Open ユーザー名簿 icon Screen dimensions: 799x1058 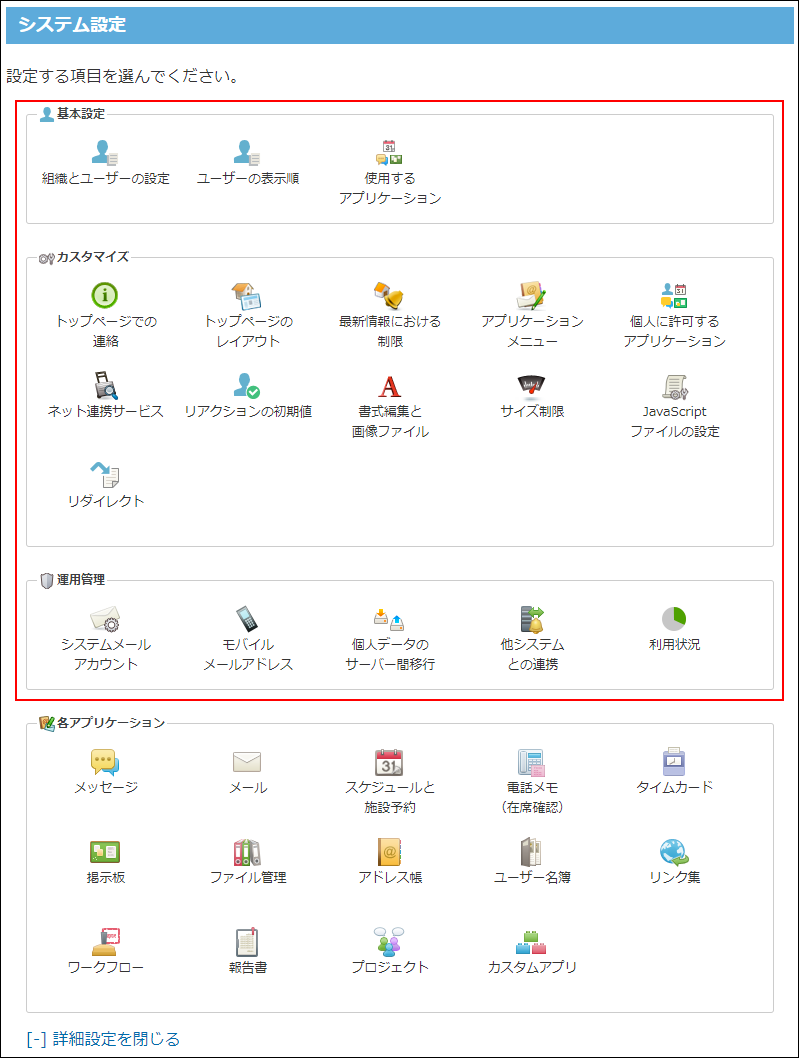532,852
